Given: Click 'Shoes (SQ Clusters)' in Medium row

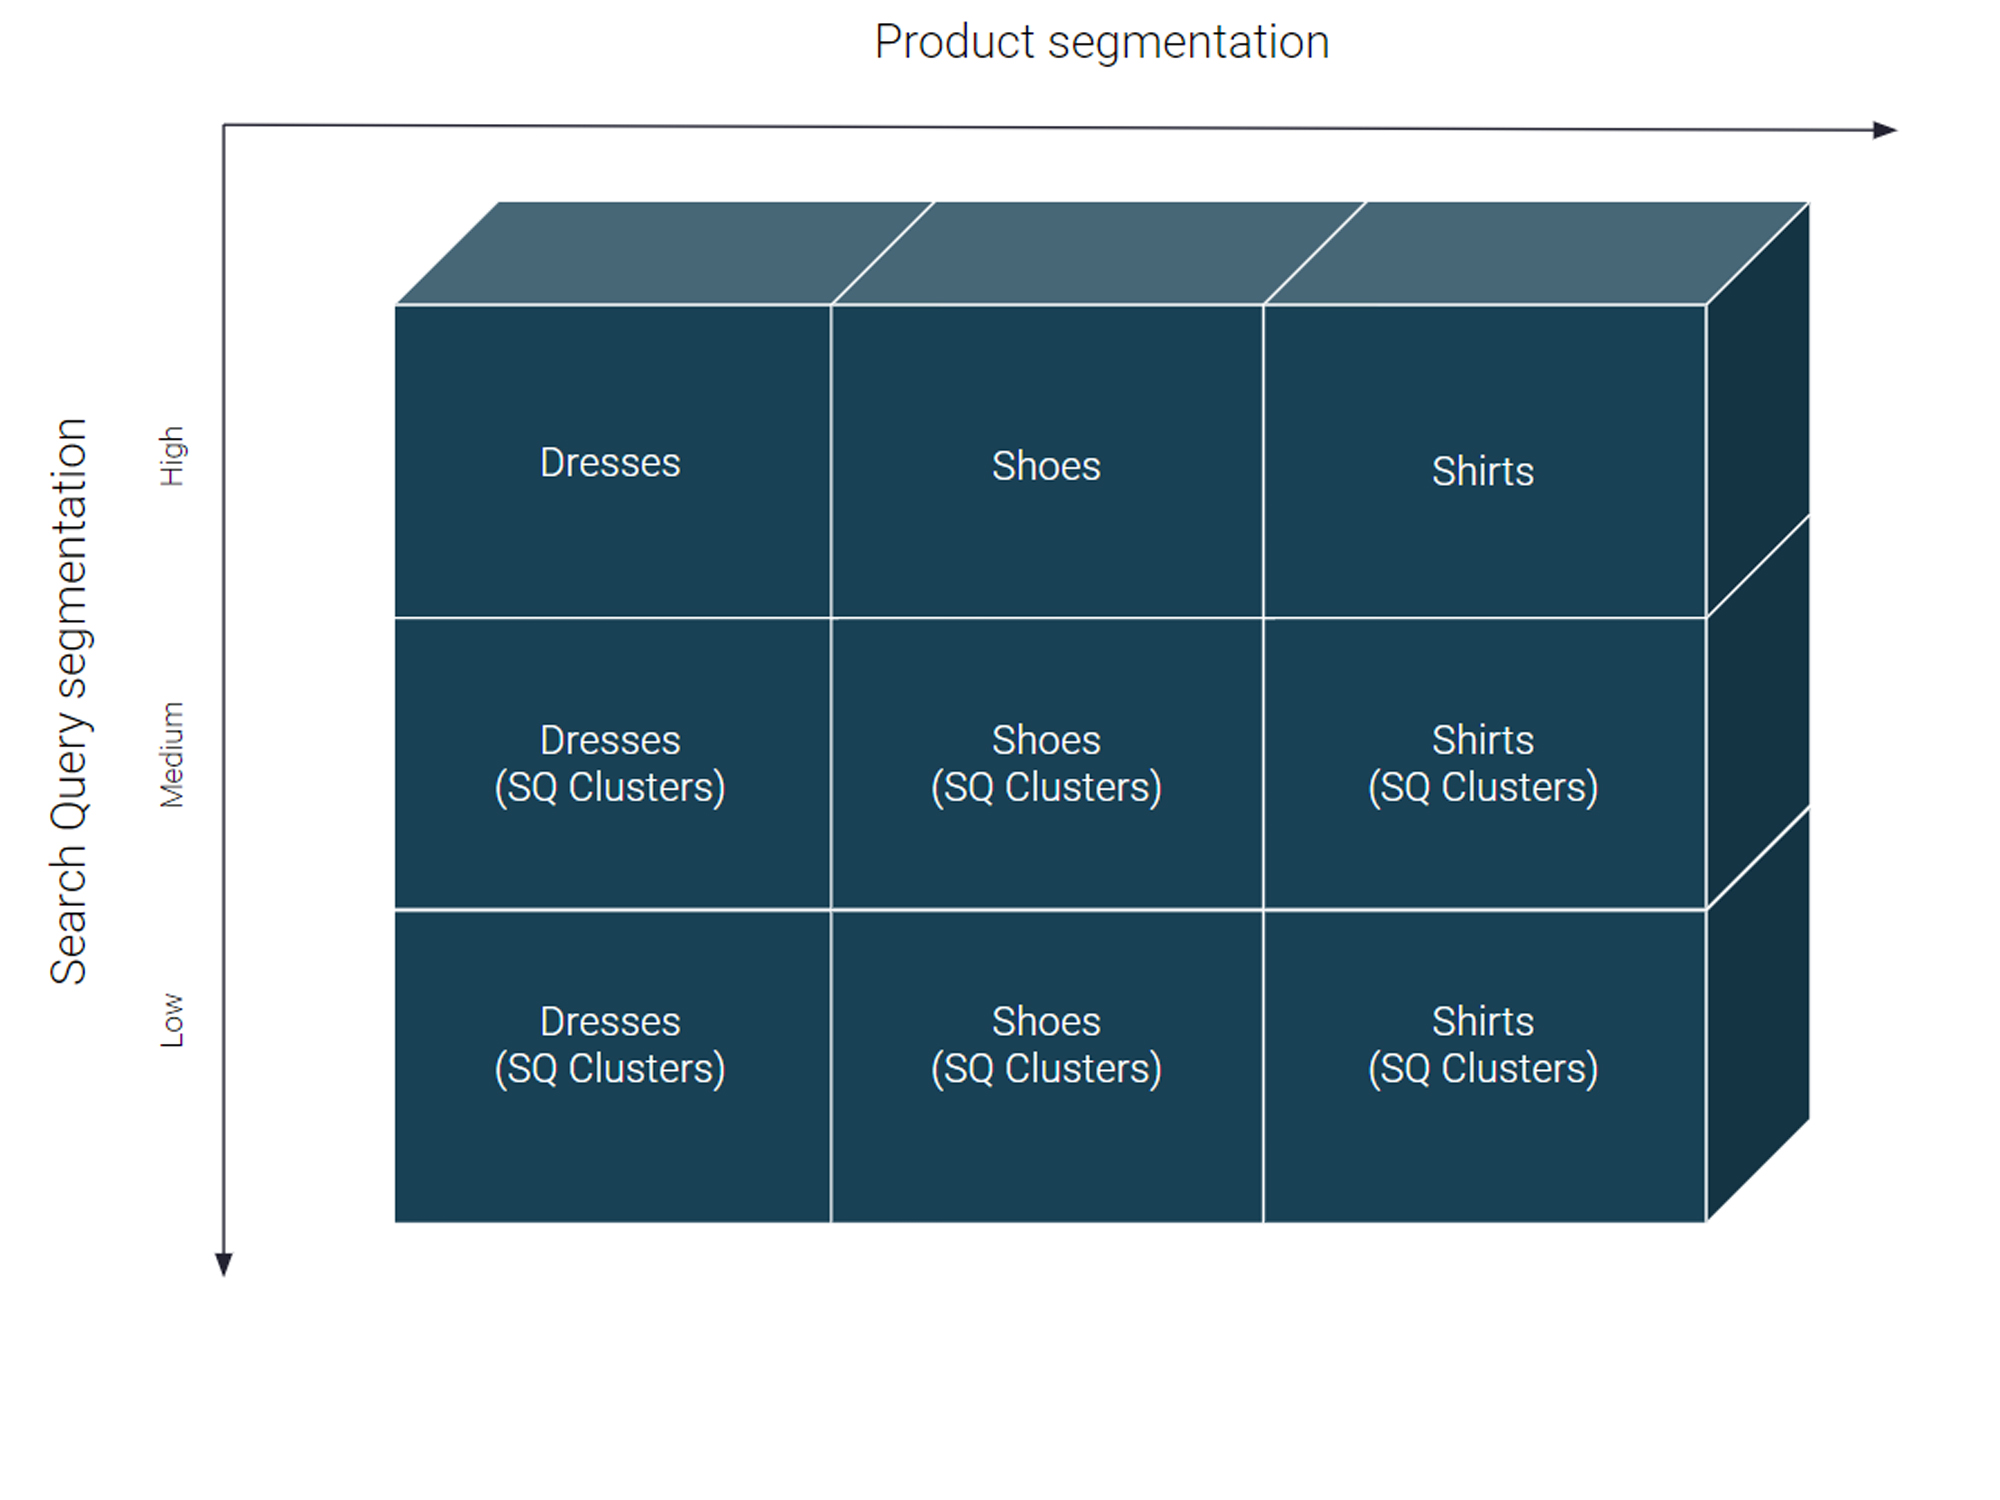Looking at the screenshot, I should coord(1047,764).
